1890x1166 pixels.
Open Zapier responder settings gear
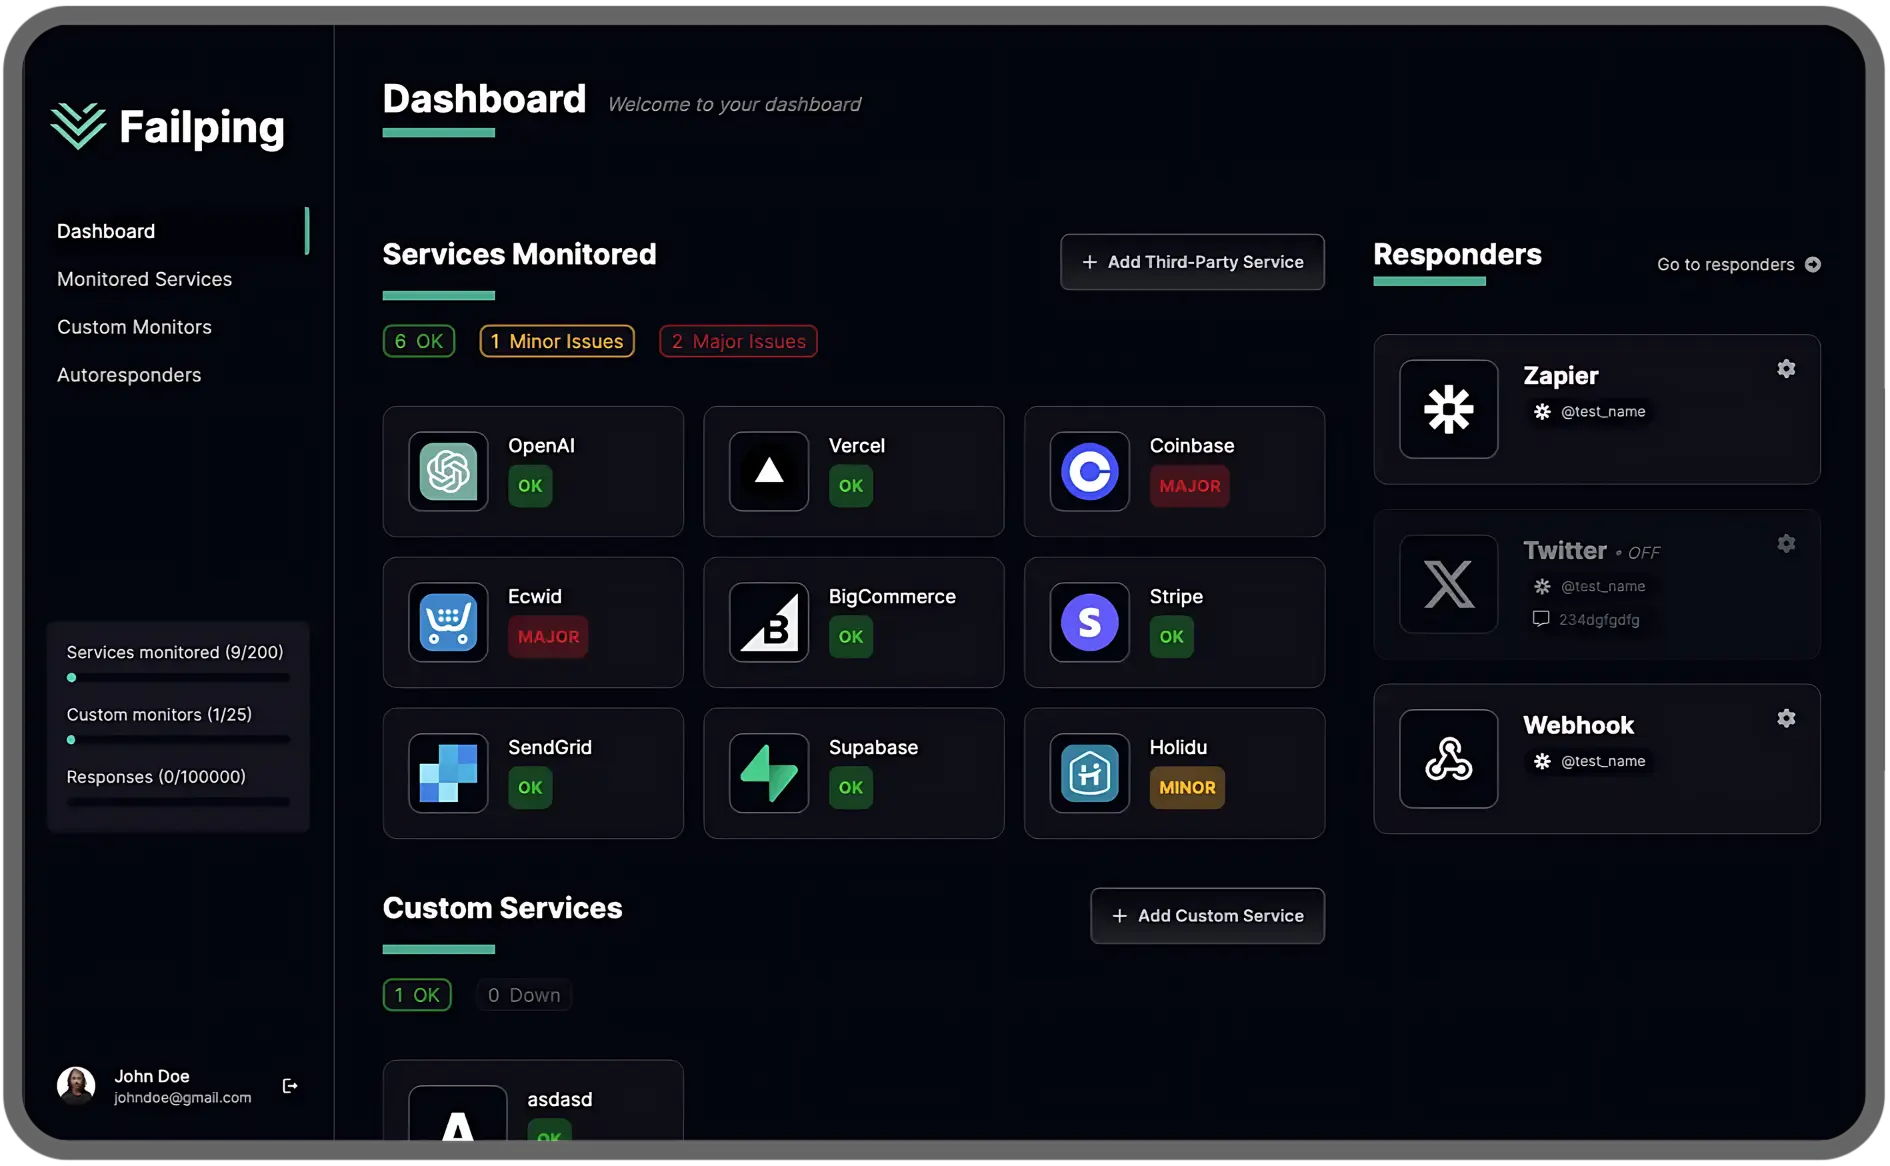pyautogui.click(x=1786, y=368)
